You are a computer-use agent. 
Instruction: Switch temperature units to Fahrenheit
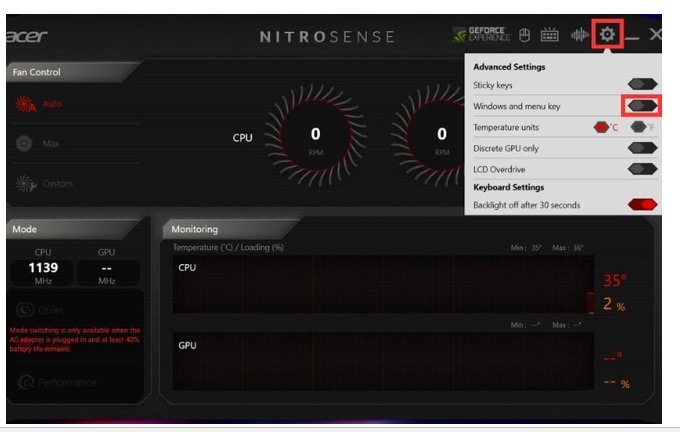point(639,127)
